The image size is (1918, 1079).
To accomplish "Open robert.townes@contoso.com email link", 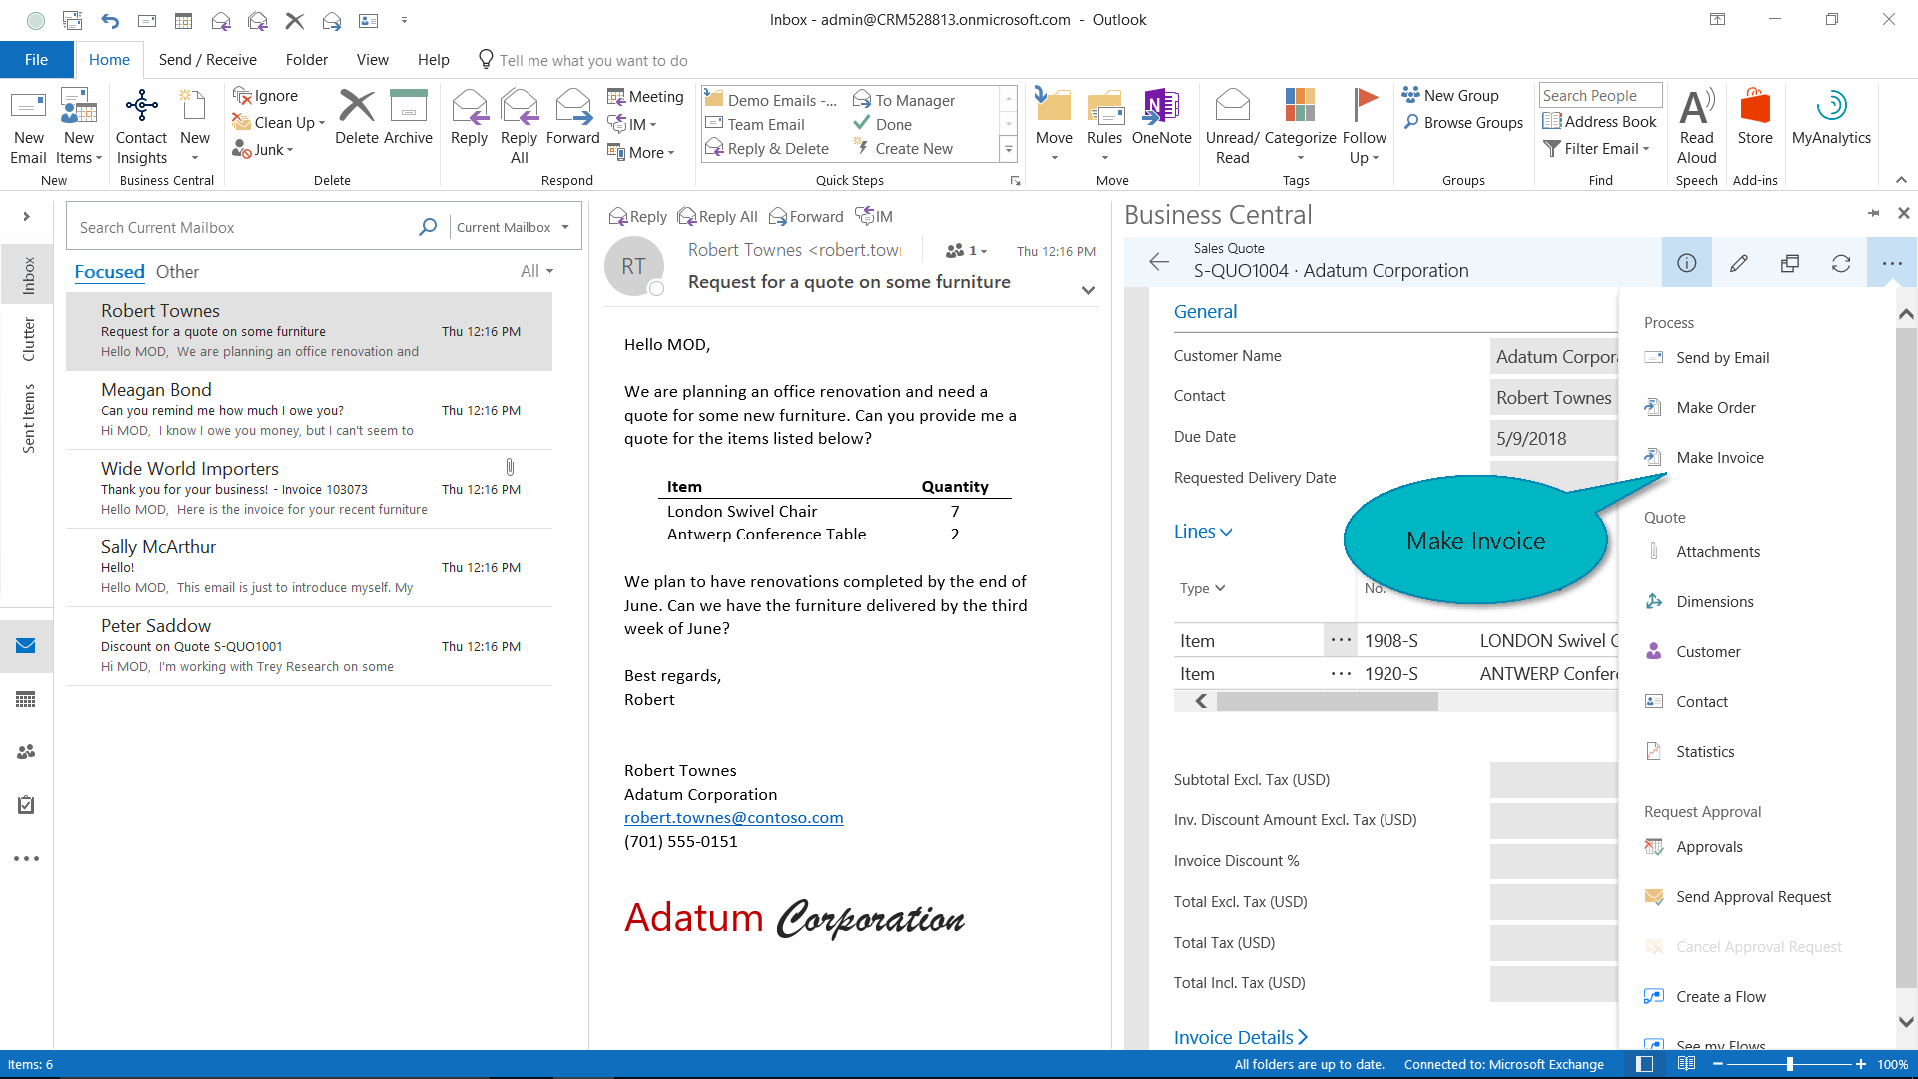I will click(x=733, y=818).
